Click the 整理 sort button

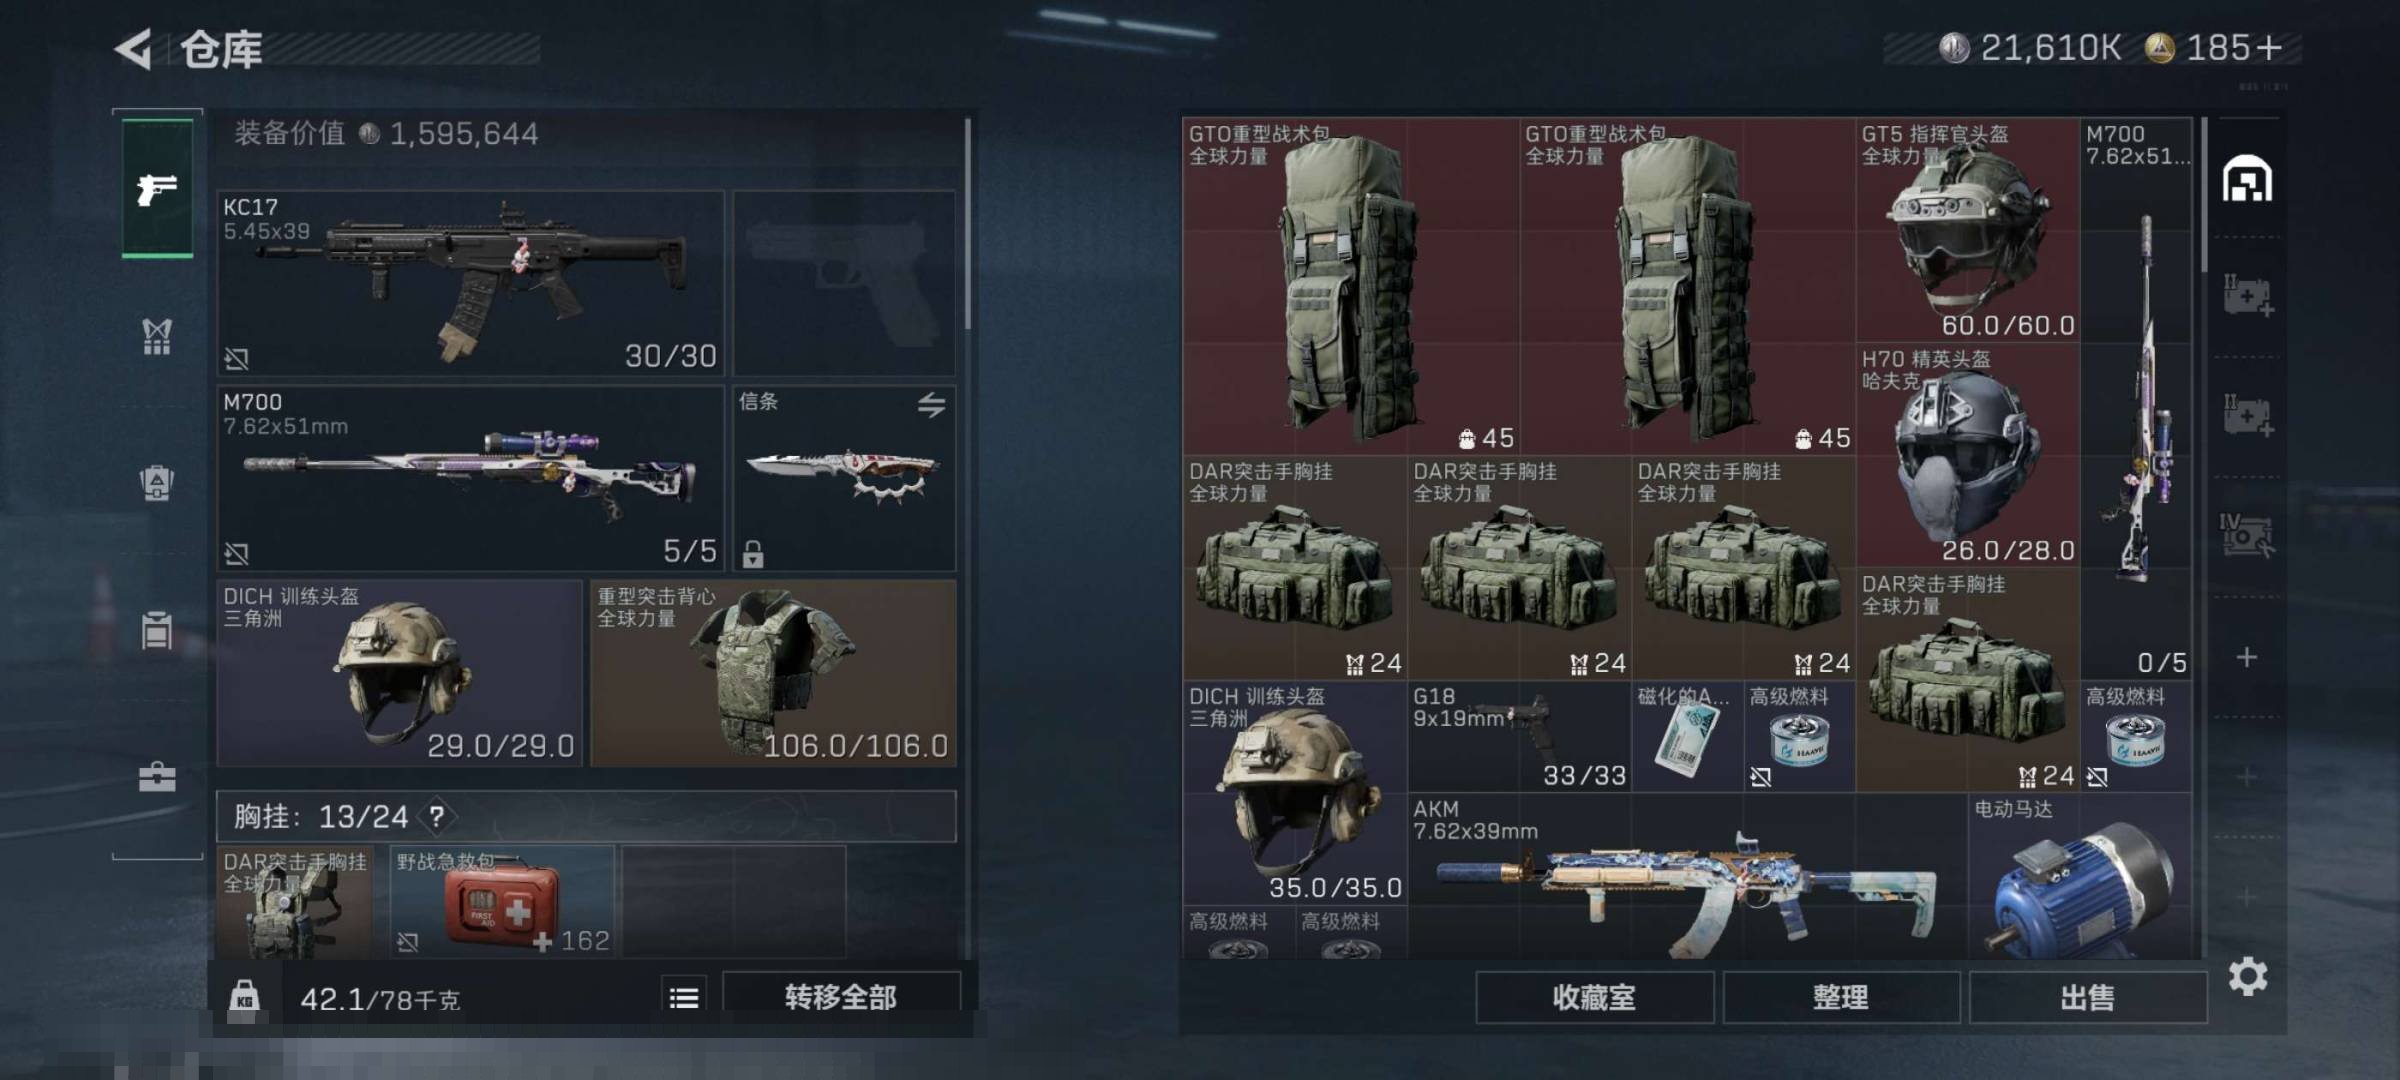click(1841, 997)
